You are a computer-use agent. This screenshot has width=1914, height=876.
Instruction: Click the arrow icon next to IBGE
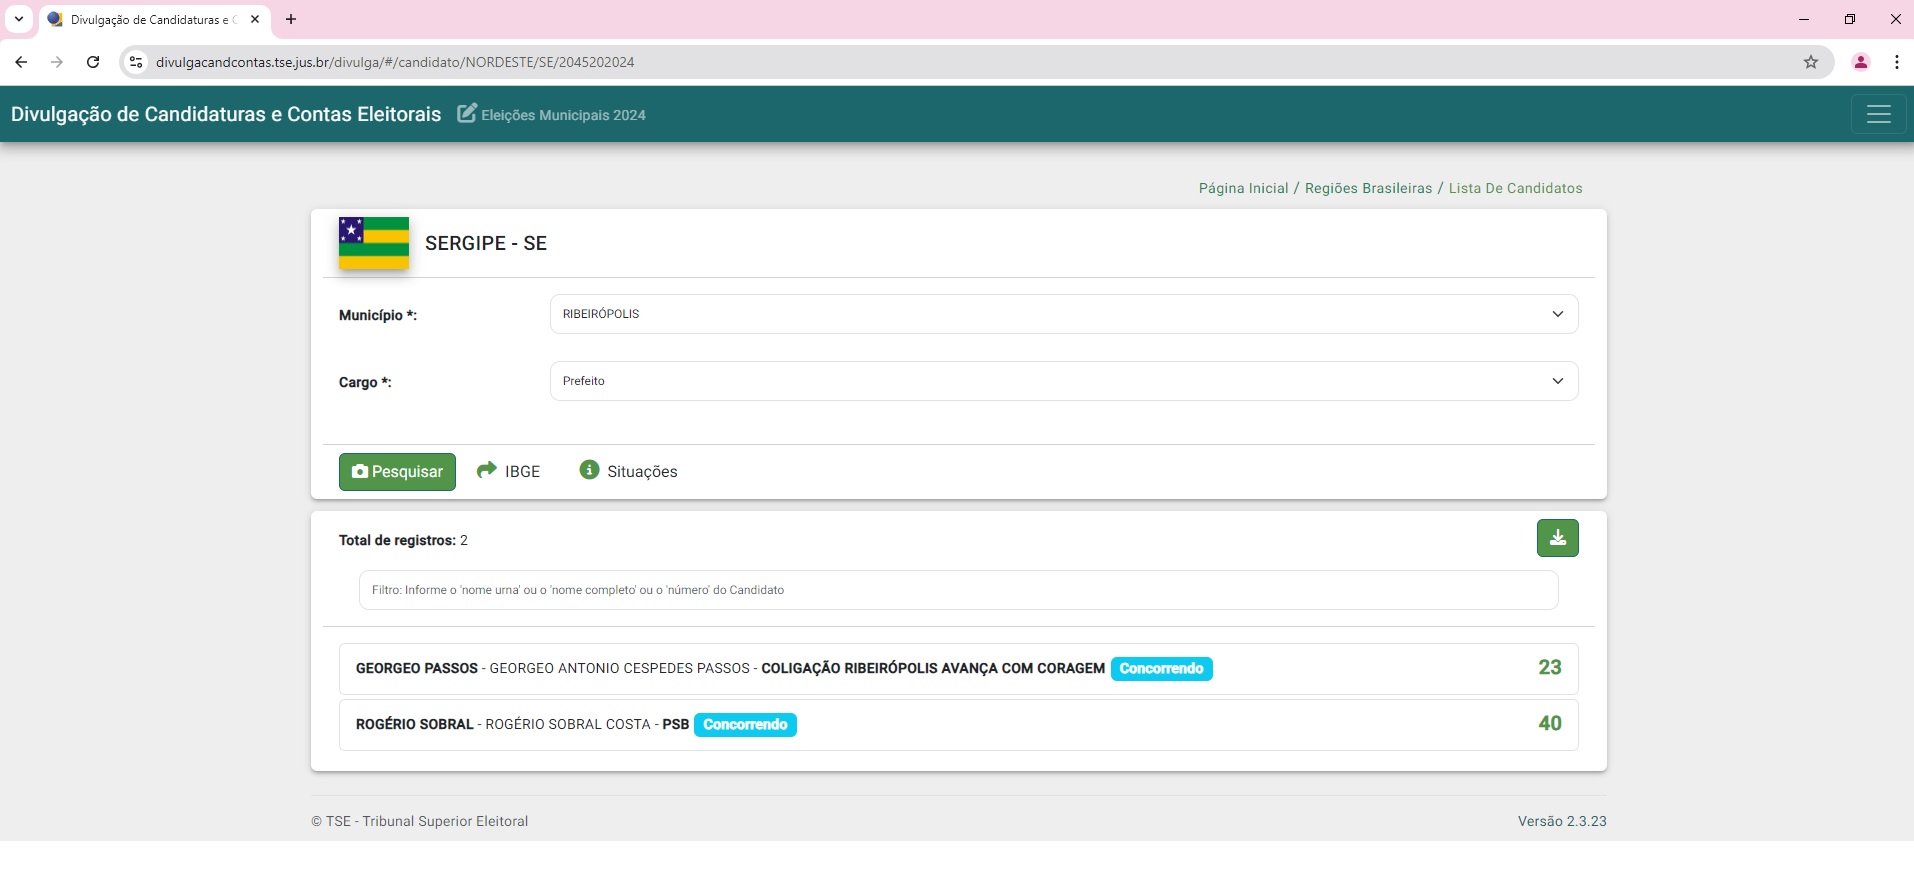click(487, 470)
